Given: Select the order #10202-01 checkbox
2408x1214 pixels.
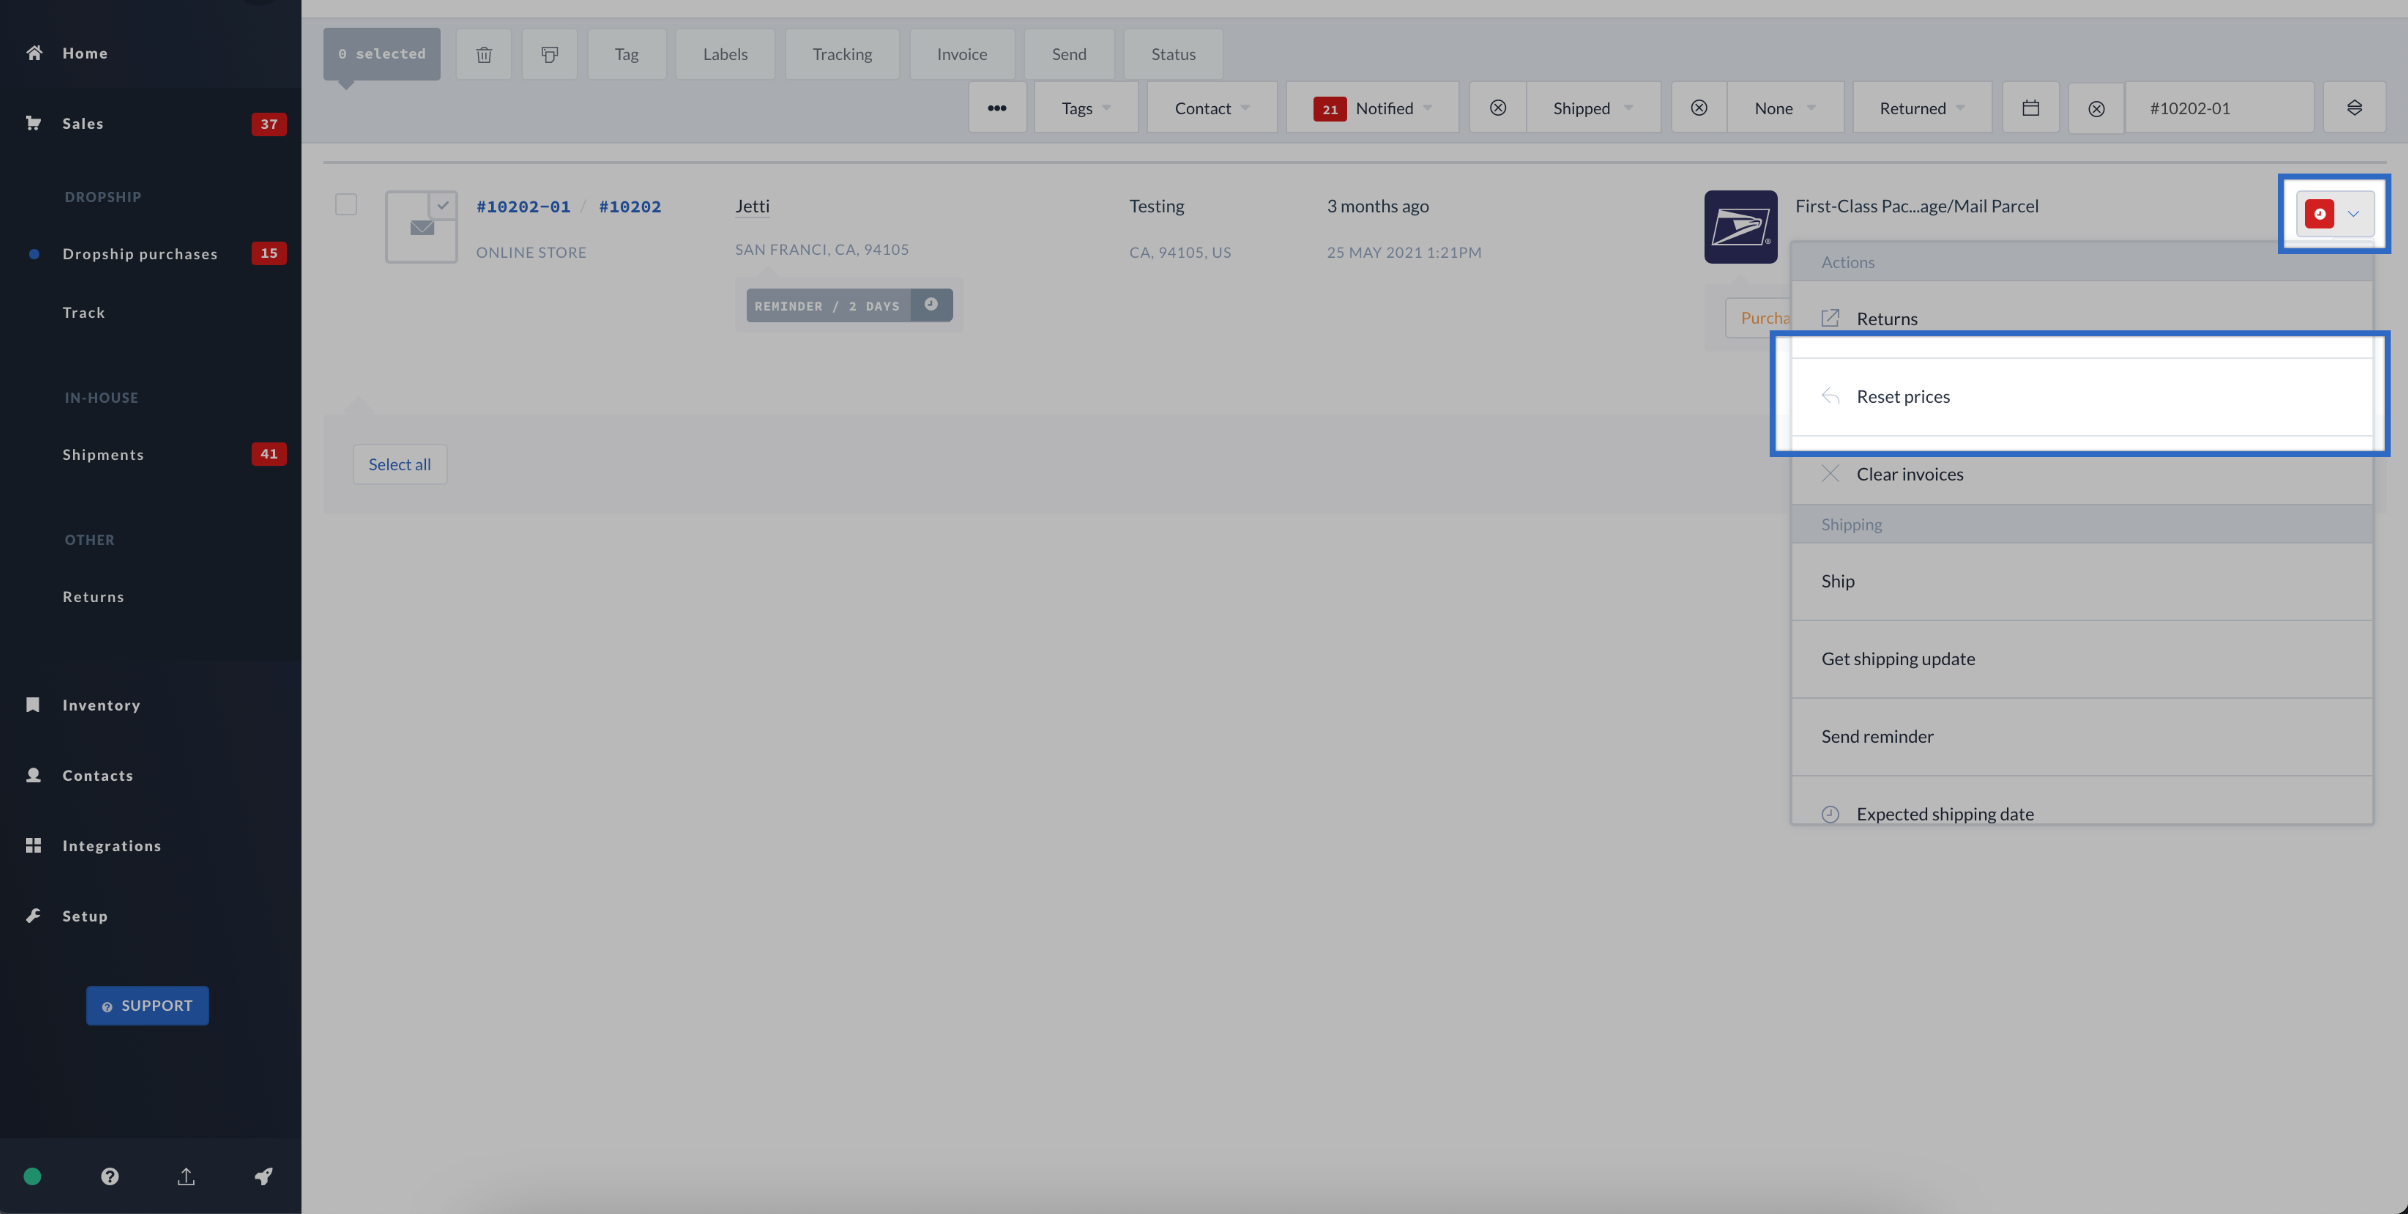Looking at the screenshot, I should pos(346,204).
